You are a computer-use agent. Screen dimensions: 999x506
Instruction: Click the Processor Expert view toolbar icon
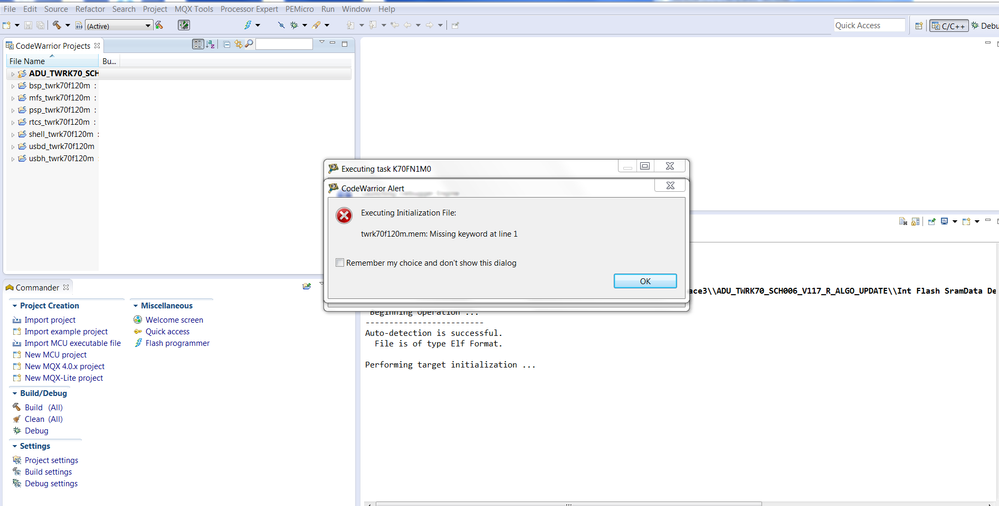click(184, 25)
